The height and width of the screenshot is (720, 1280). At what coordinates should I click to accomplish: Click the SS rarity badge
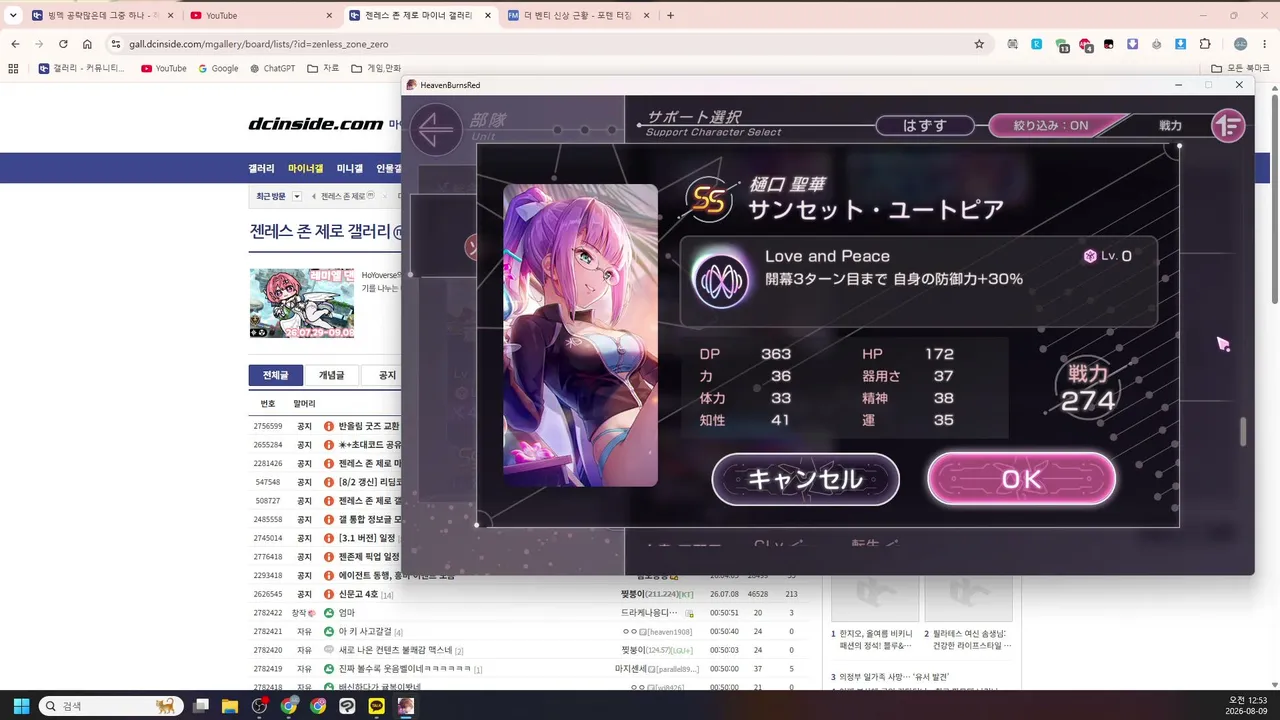(x=709, y=200)
